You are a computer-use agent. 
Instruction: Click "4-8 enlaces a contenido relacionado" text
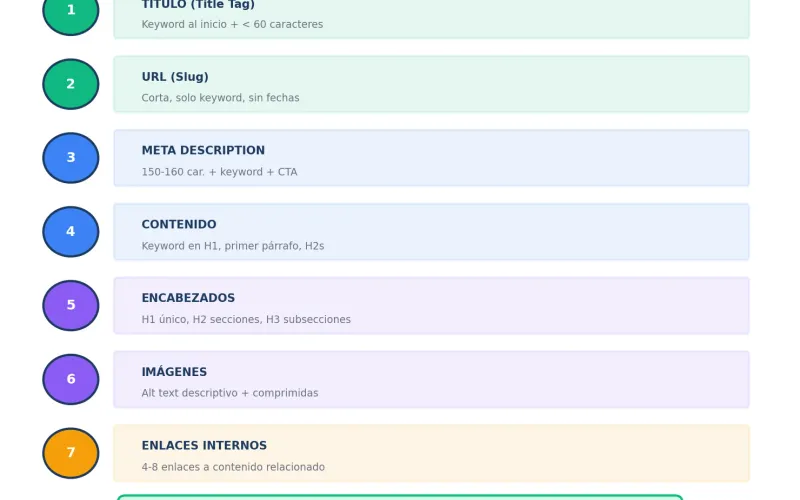(233, 467)
